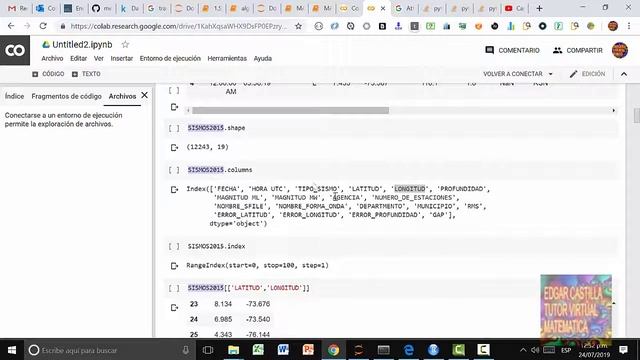Open Microsoft Edge from the taskbar
Screen dimensions: 640x360
pyautogui.click(x=409, y=350)
